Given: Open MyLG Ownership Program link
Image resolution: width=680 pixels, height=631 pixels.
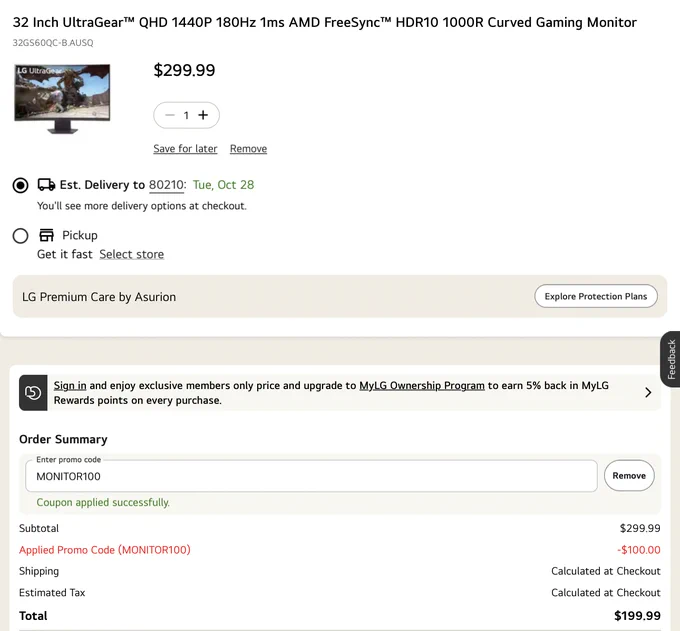Looking at the screenshot, I should coord(422,386).
